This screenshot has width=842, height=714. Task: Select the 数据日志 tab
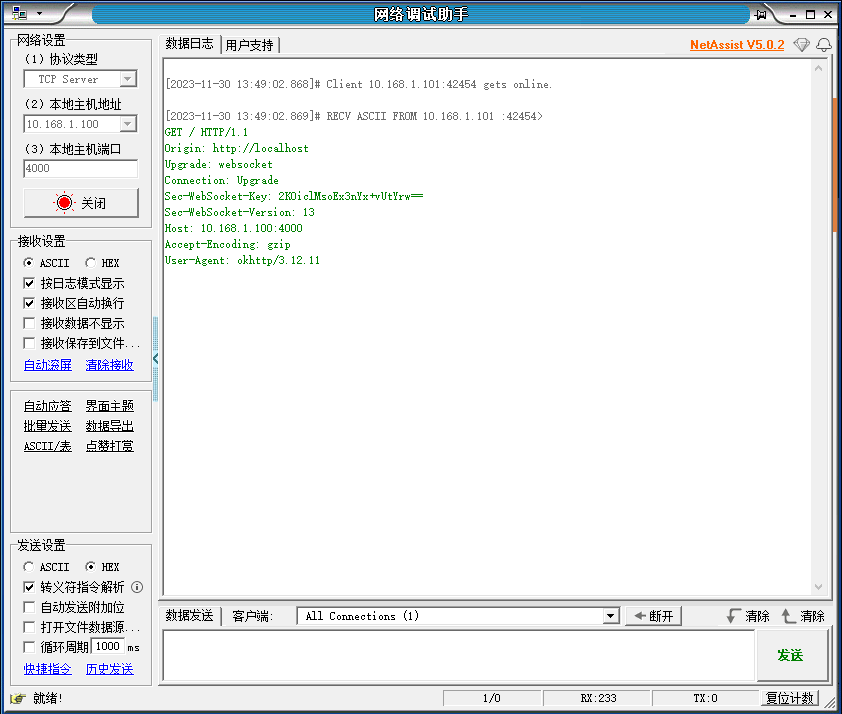tap(189, 44)
